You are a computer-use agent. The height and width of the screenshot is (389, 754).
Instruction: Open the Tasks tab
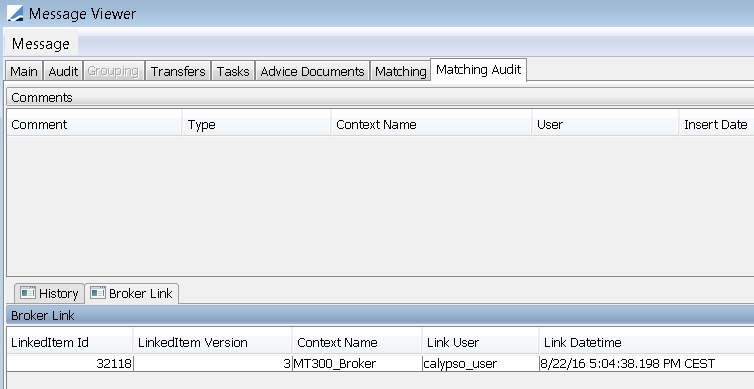tap(233, 71)
